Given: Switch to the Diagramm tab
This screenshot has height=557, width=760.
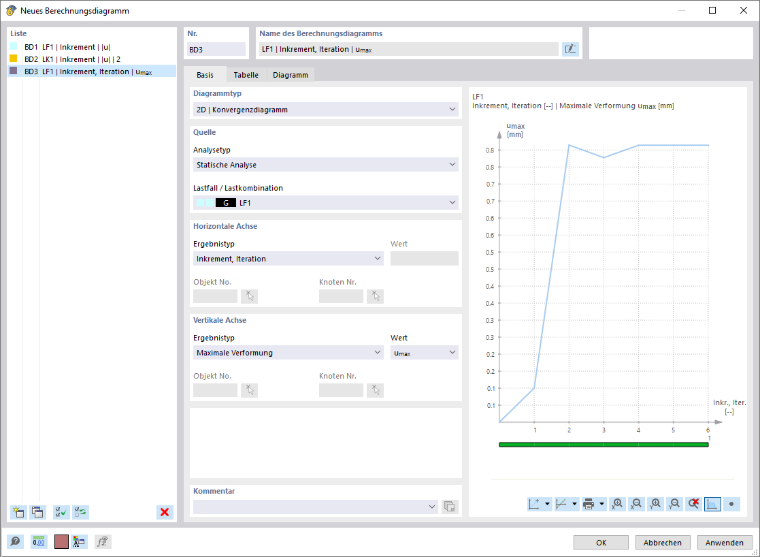Looking at the screenshot, I should [x=290, y=75].
